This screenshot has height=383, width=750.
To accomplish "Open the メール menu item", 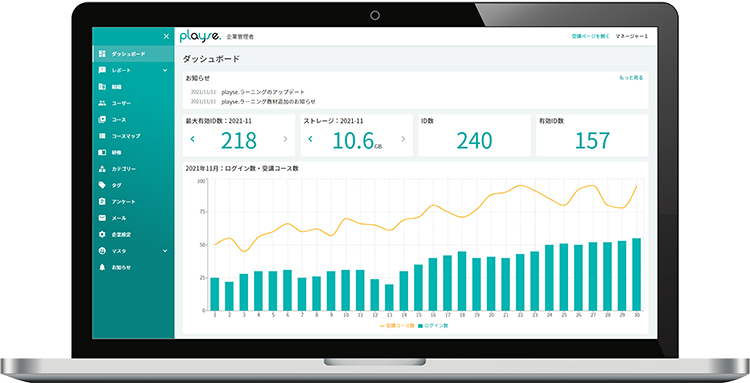I will click(x=133, y=218).
